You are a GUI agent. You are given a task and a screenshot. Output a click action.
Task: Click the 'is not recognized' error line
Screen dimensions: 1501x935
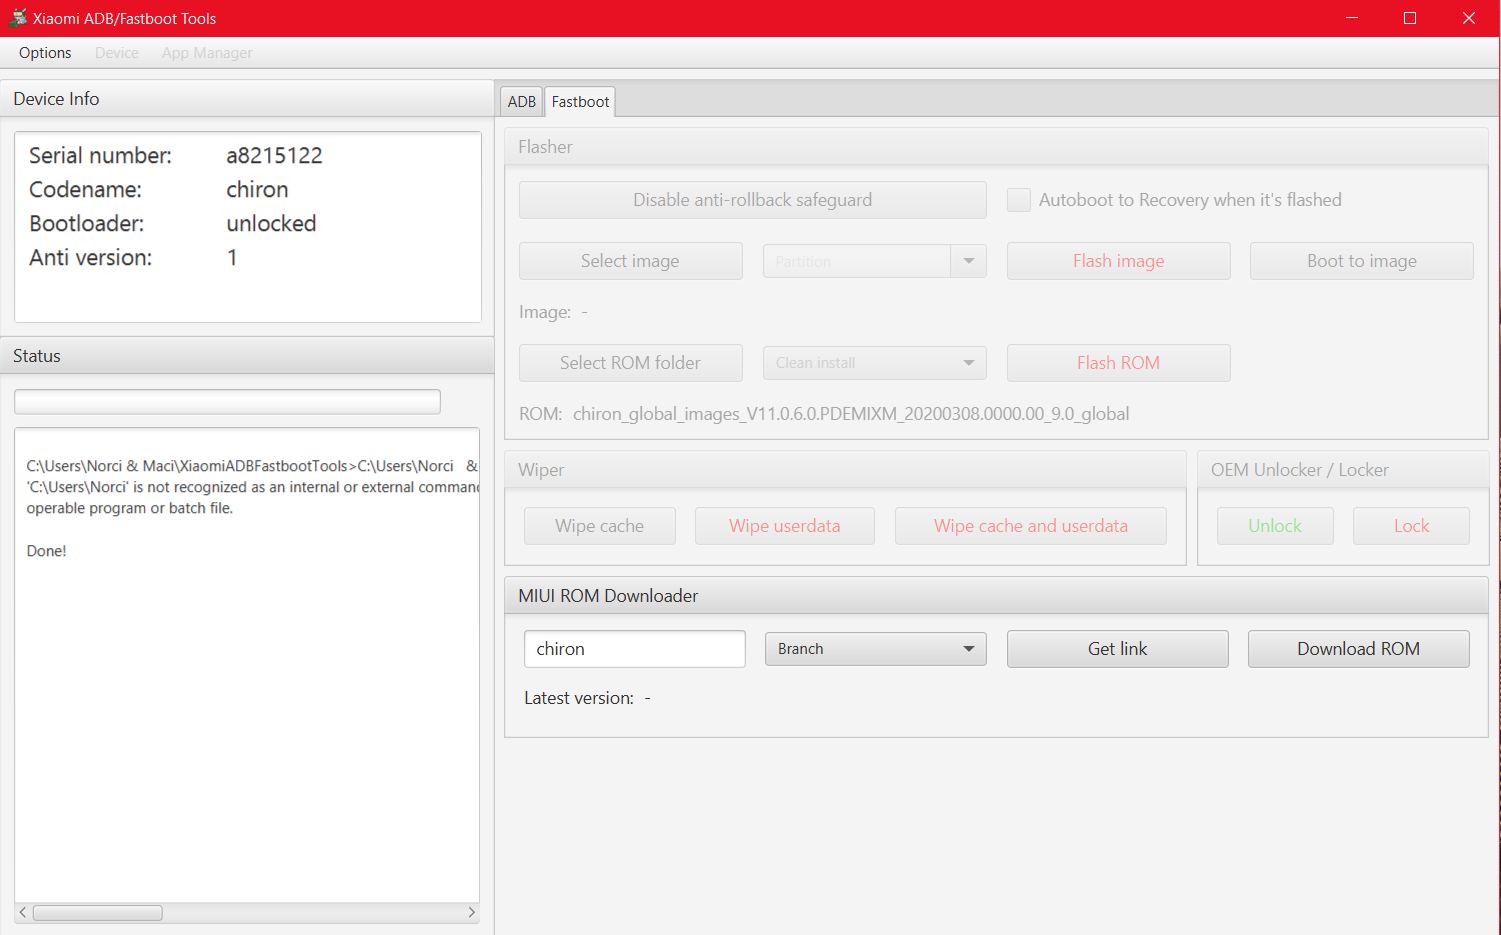[x=253, y=487]
